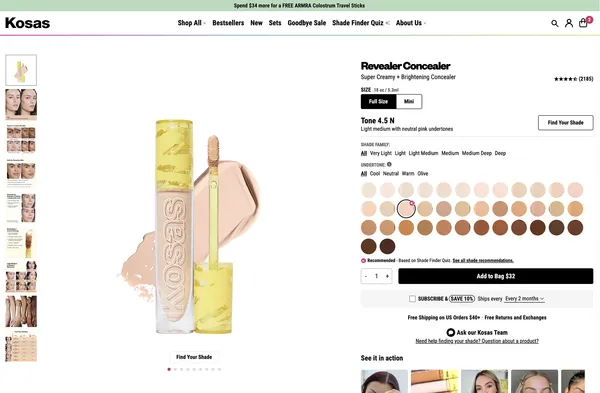Click the Ask our Kosas Team chat icon
Screen dimensions: 600x393
pyautogui.click(x=451, y=333)
